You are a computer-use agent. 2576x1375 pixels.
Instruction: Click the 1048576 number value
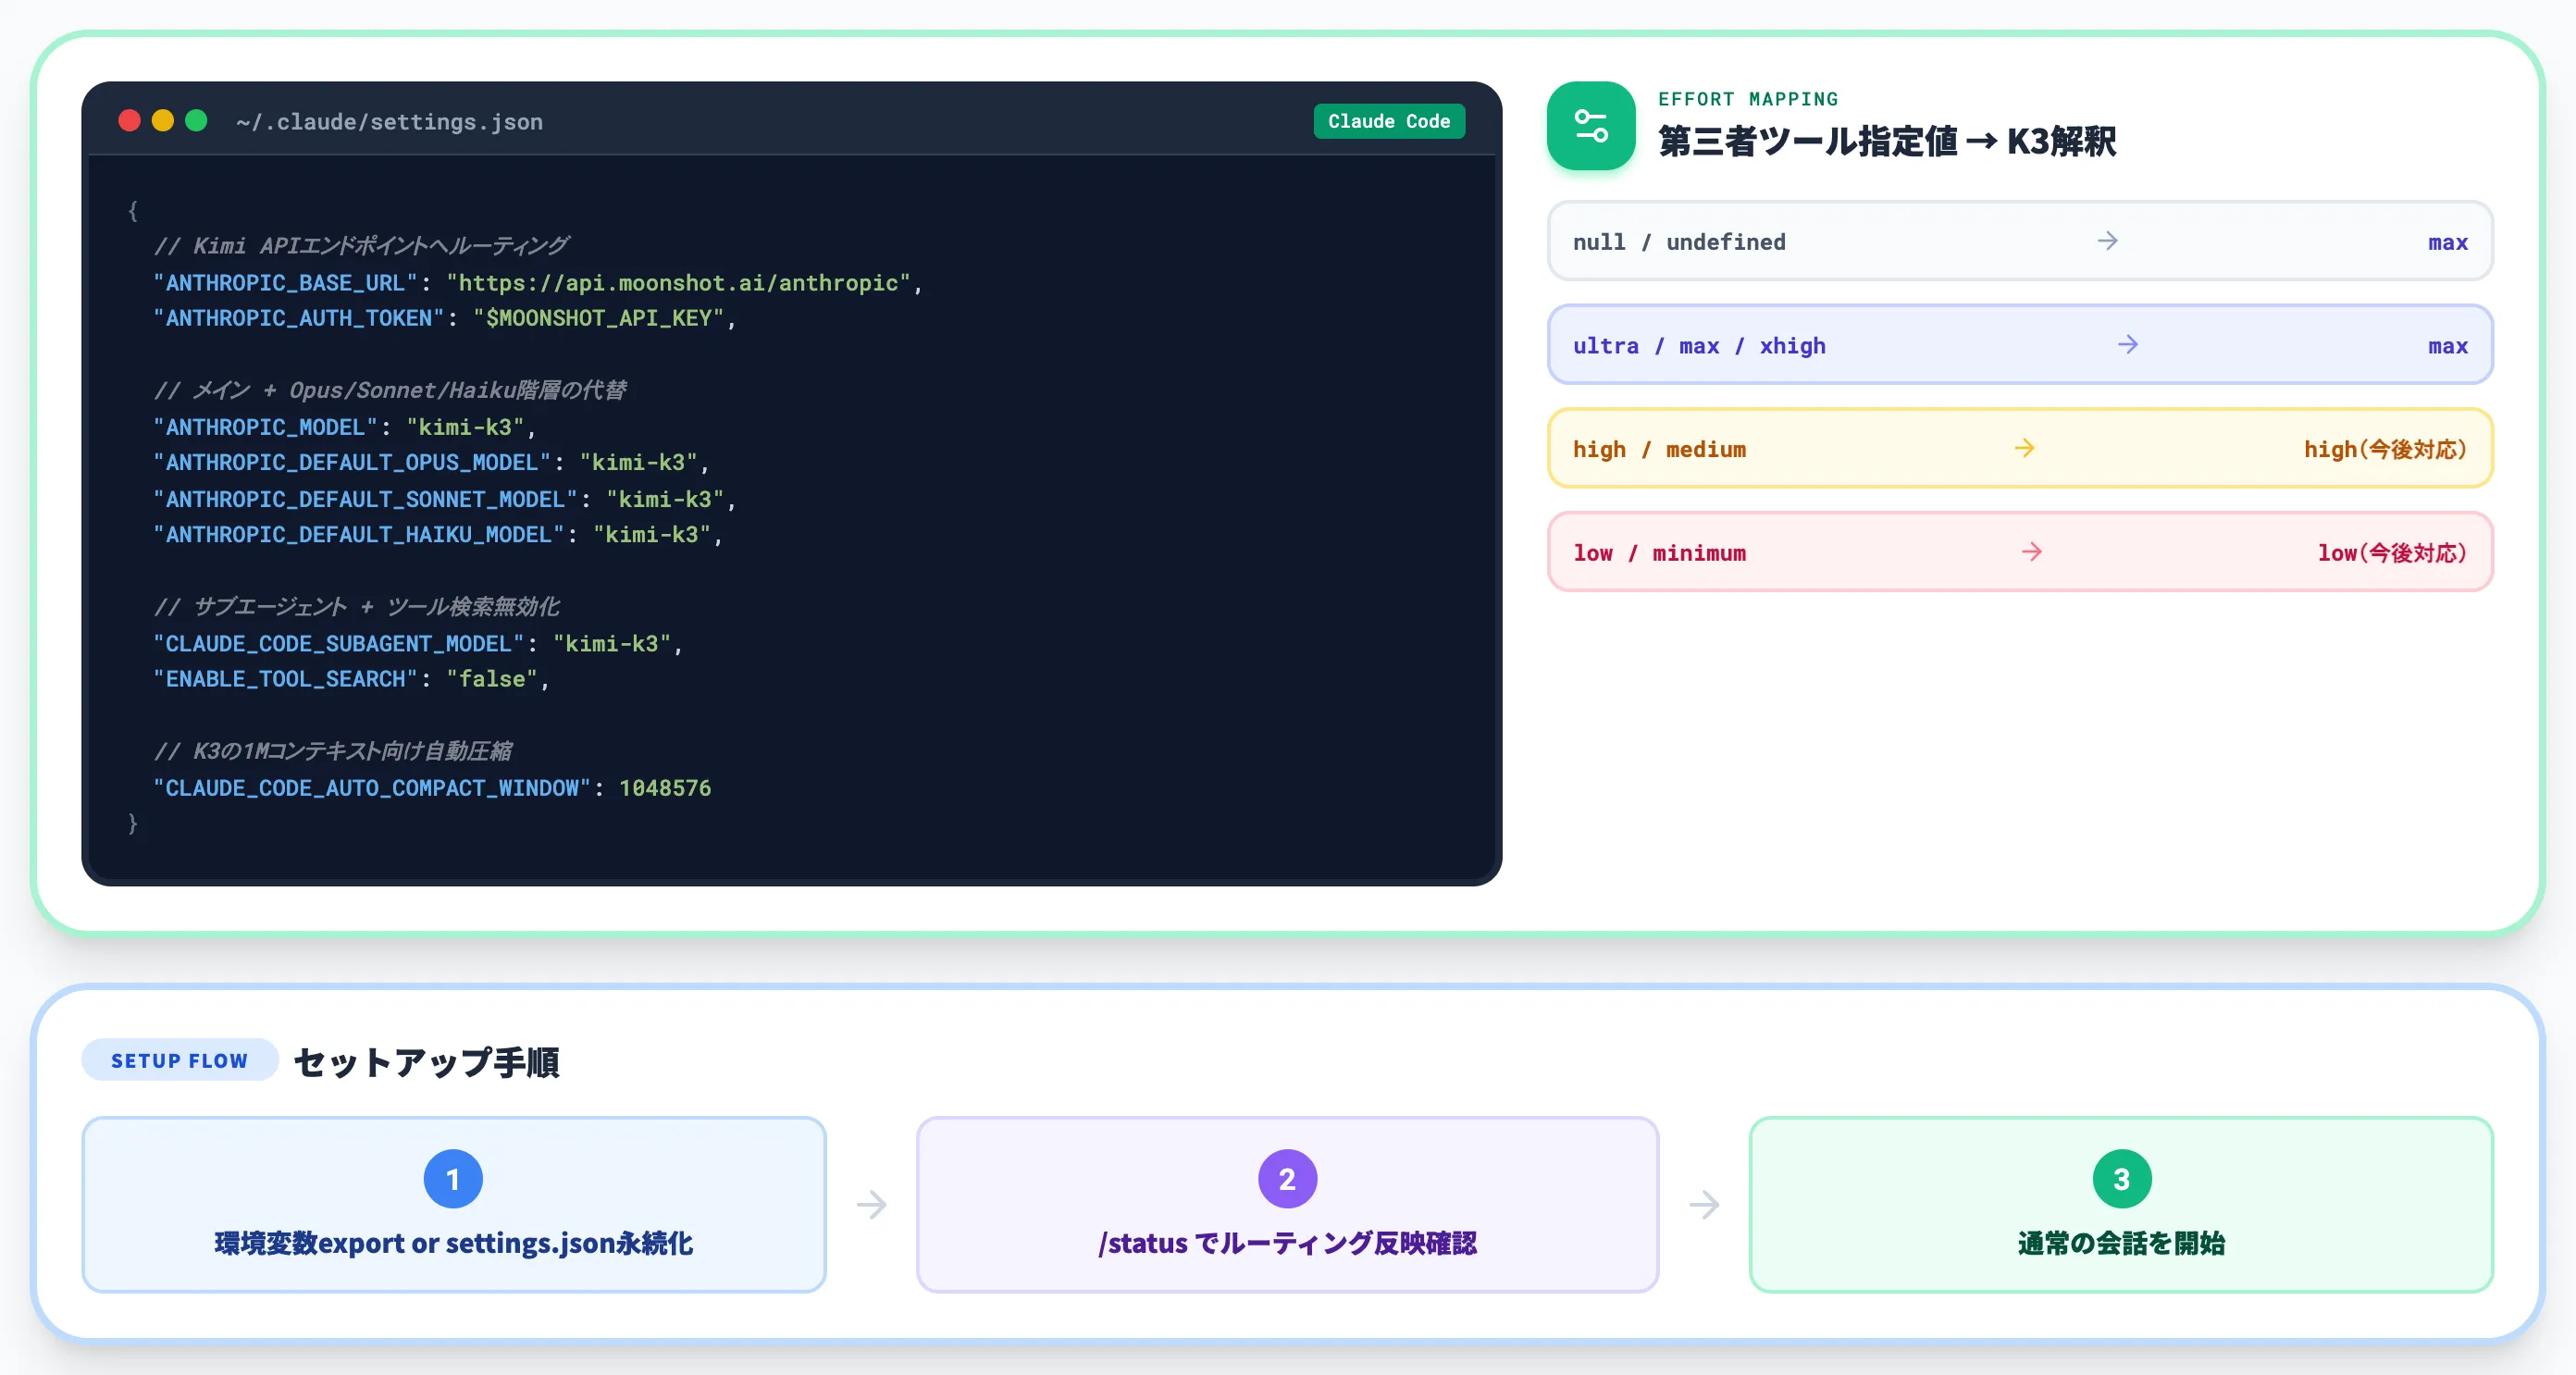click(x=665, y=788)
